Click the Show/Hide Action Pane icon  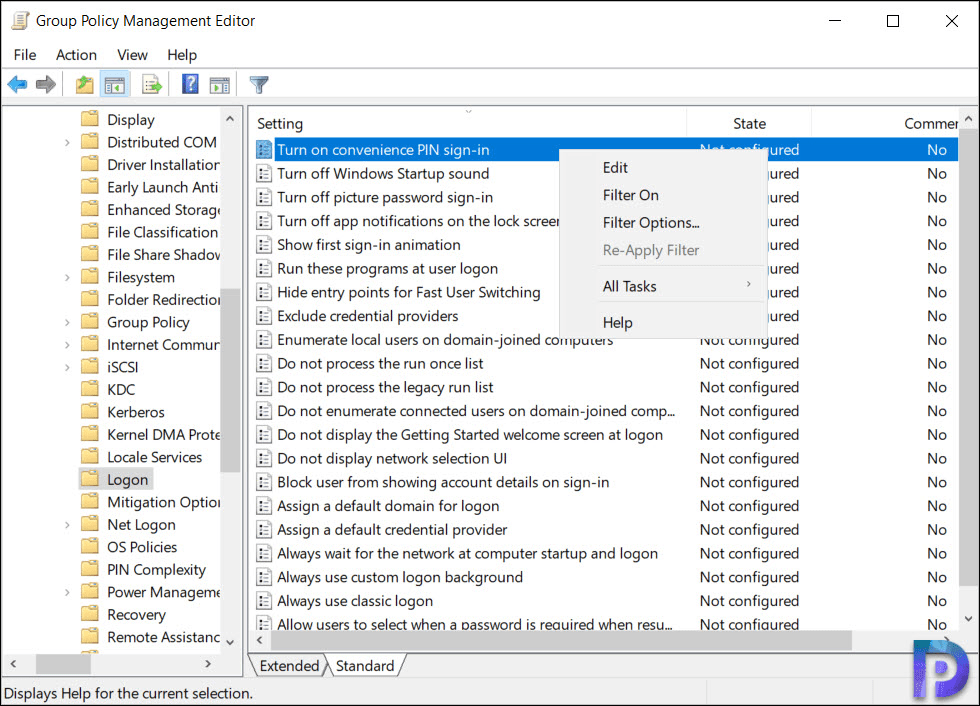(x=220, y=84)
